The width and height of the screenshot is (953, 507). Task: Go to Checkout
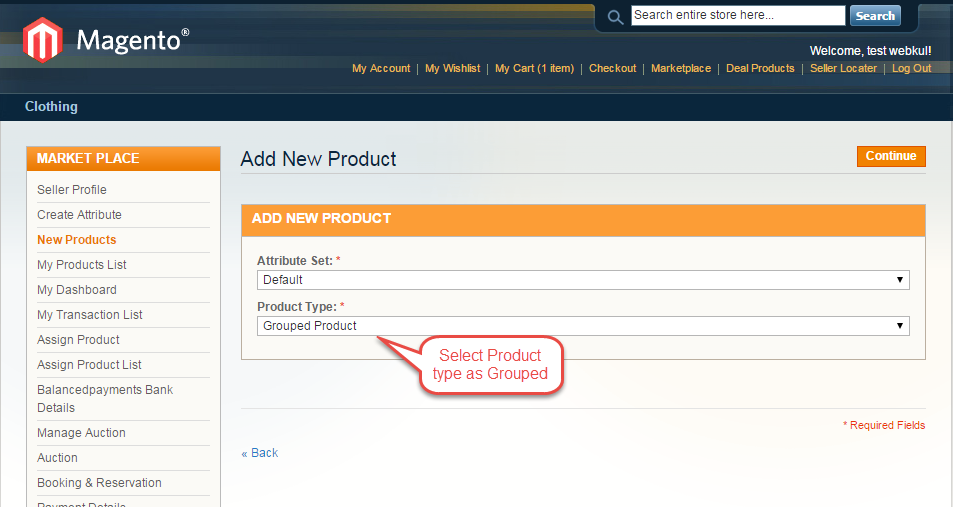click(x=612, y=68)
